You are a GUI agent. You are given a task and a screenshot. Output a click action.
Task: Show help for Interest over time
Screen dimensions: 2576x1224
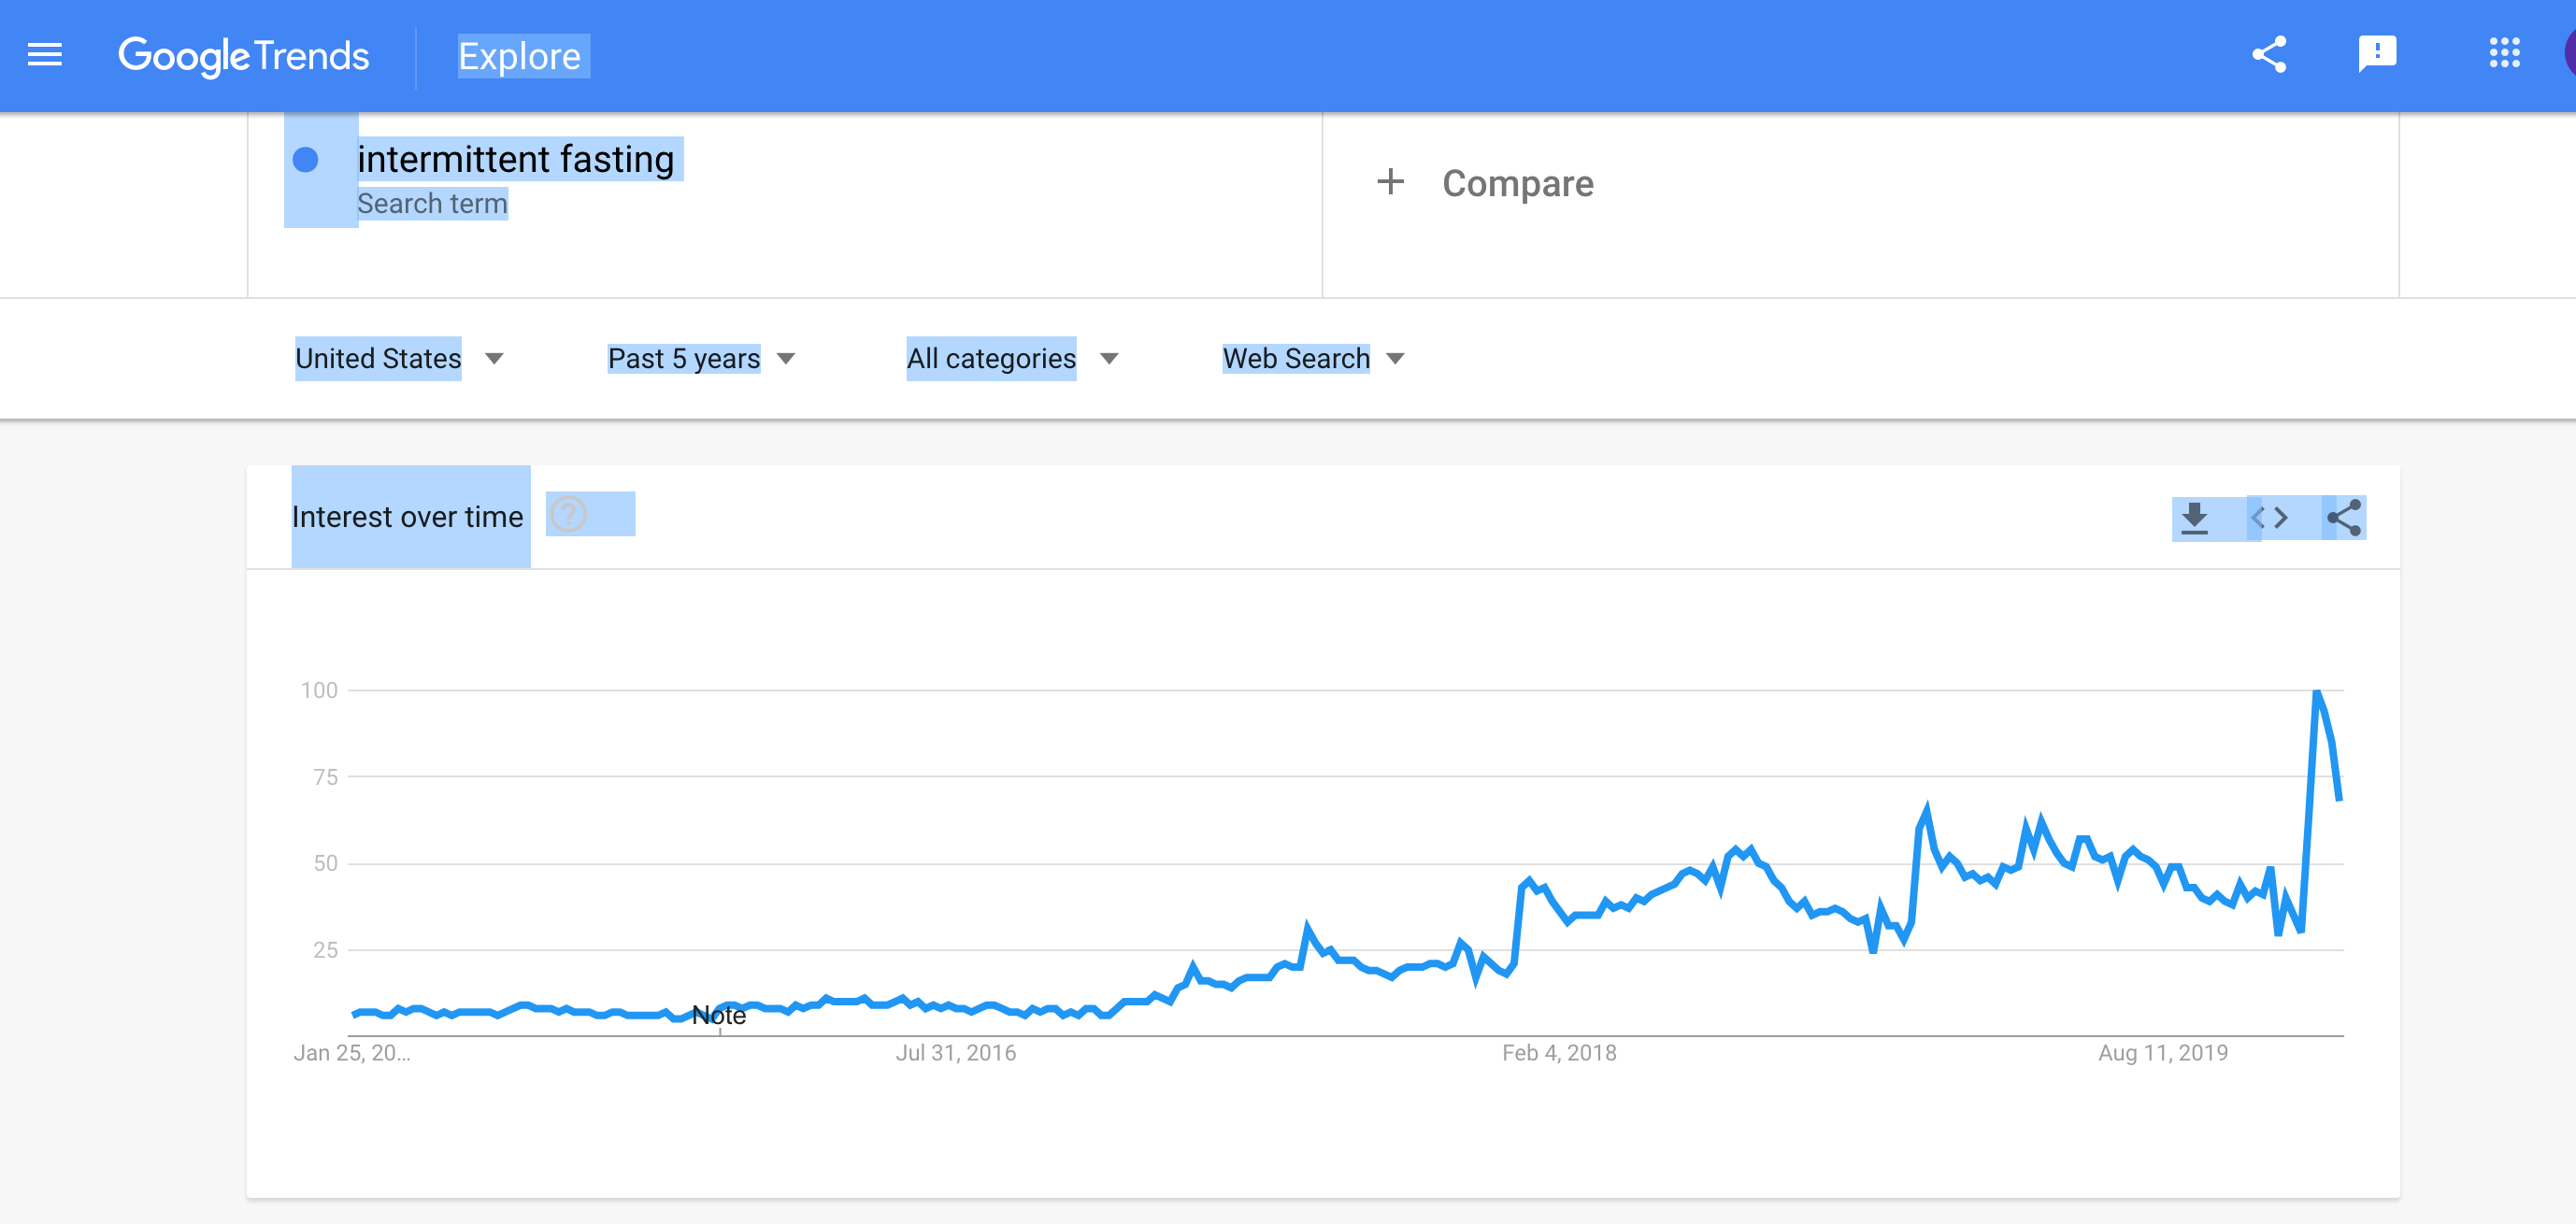(569, 515)
